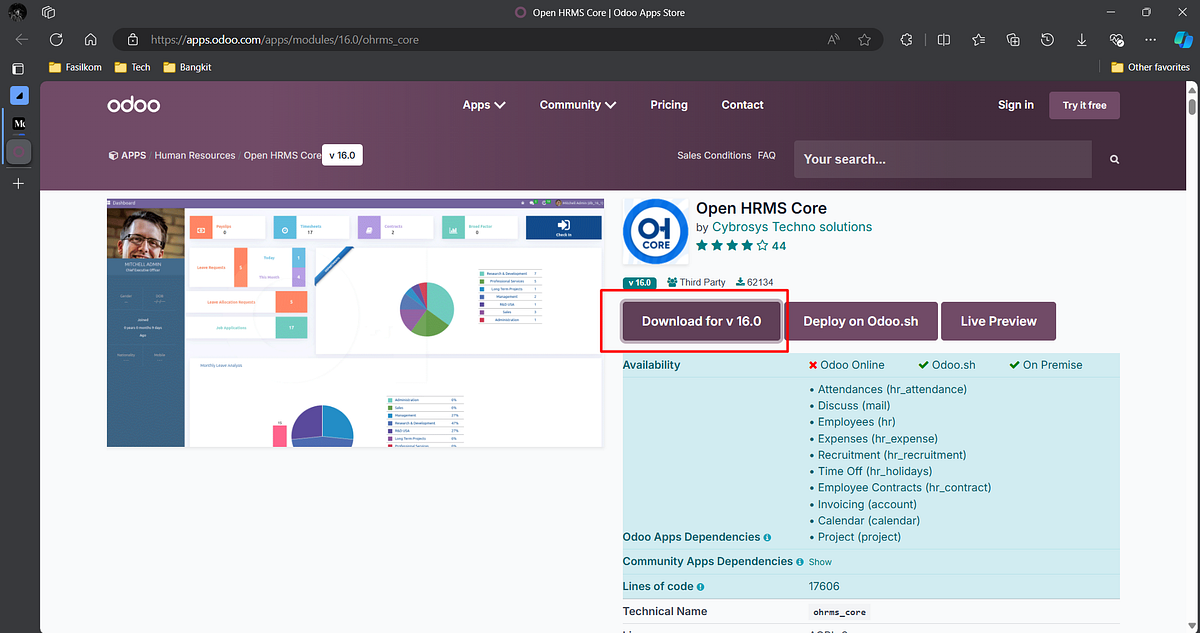Focus the Your search input field
The width and height of the screenshot is (1200, 633).
click(943, 159)
